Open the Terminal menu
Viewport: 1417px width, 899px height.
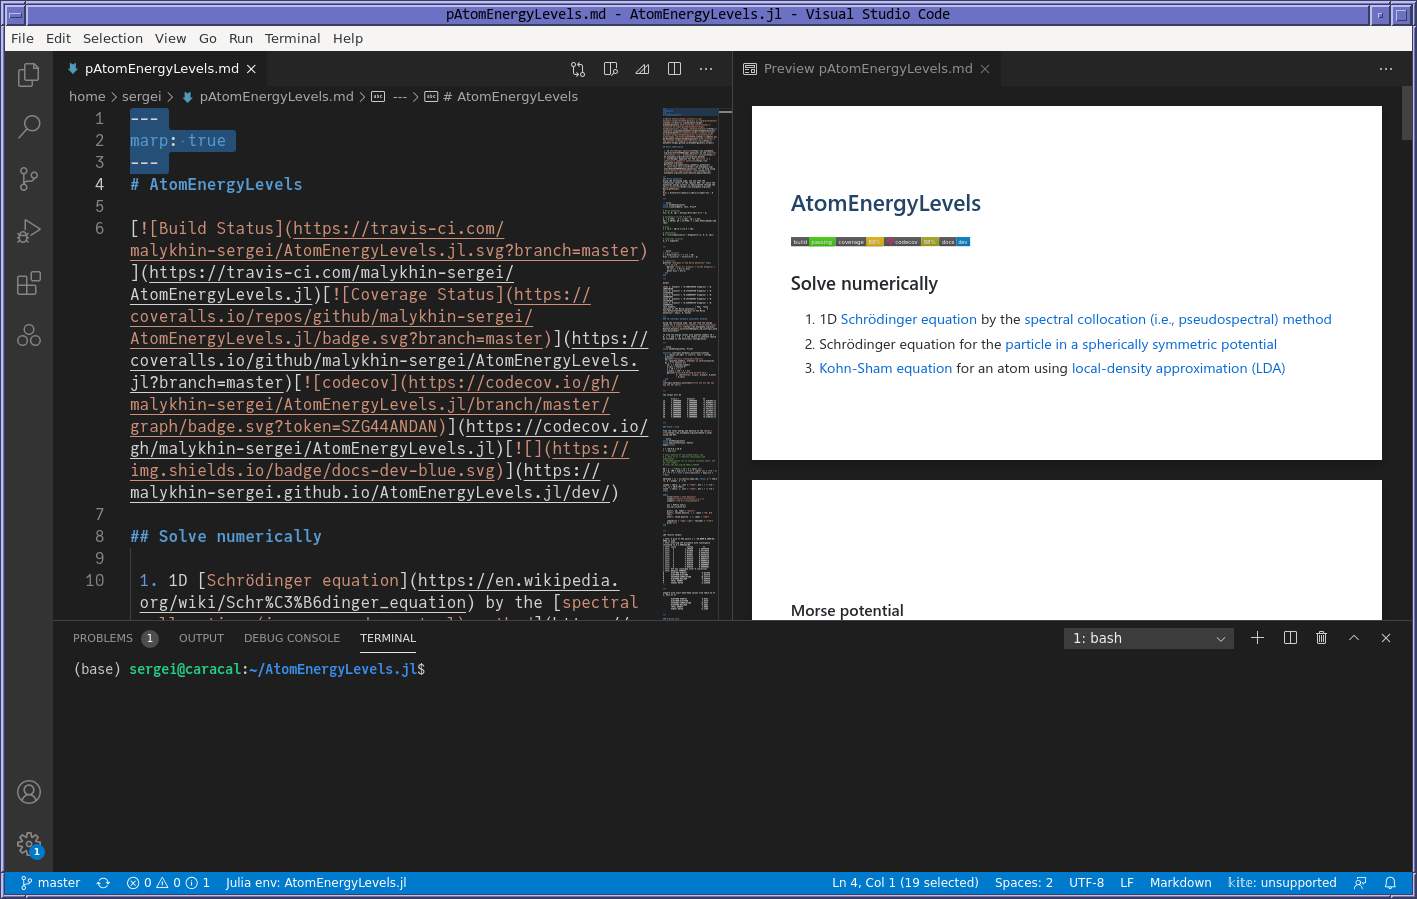coord(293,38)
